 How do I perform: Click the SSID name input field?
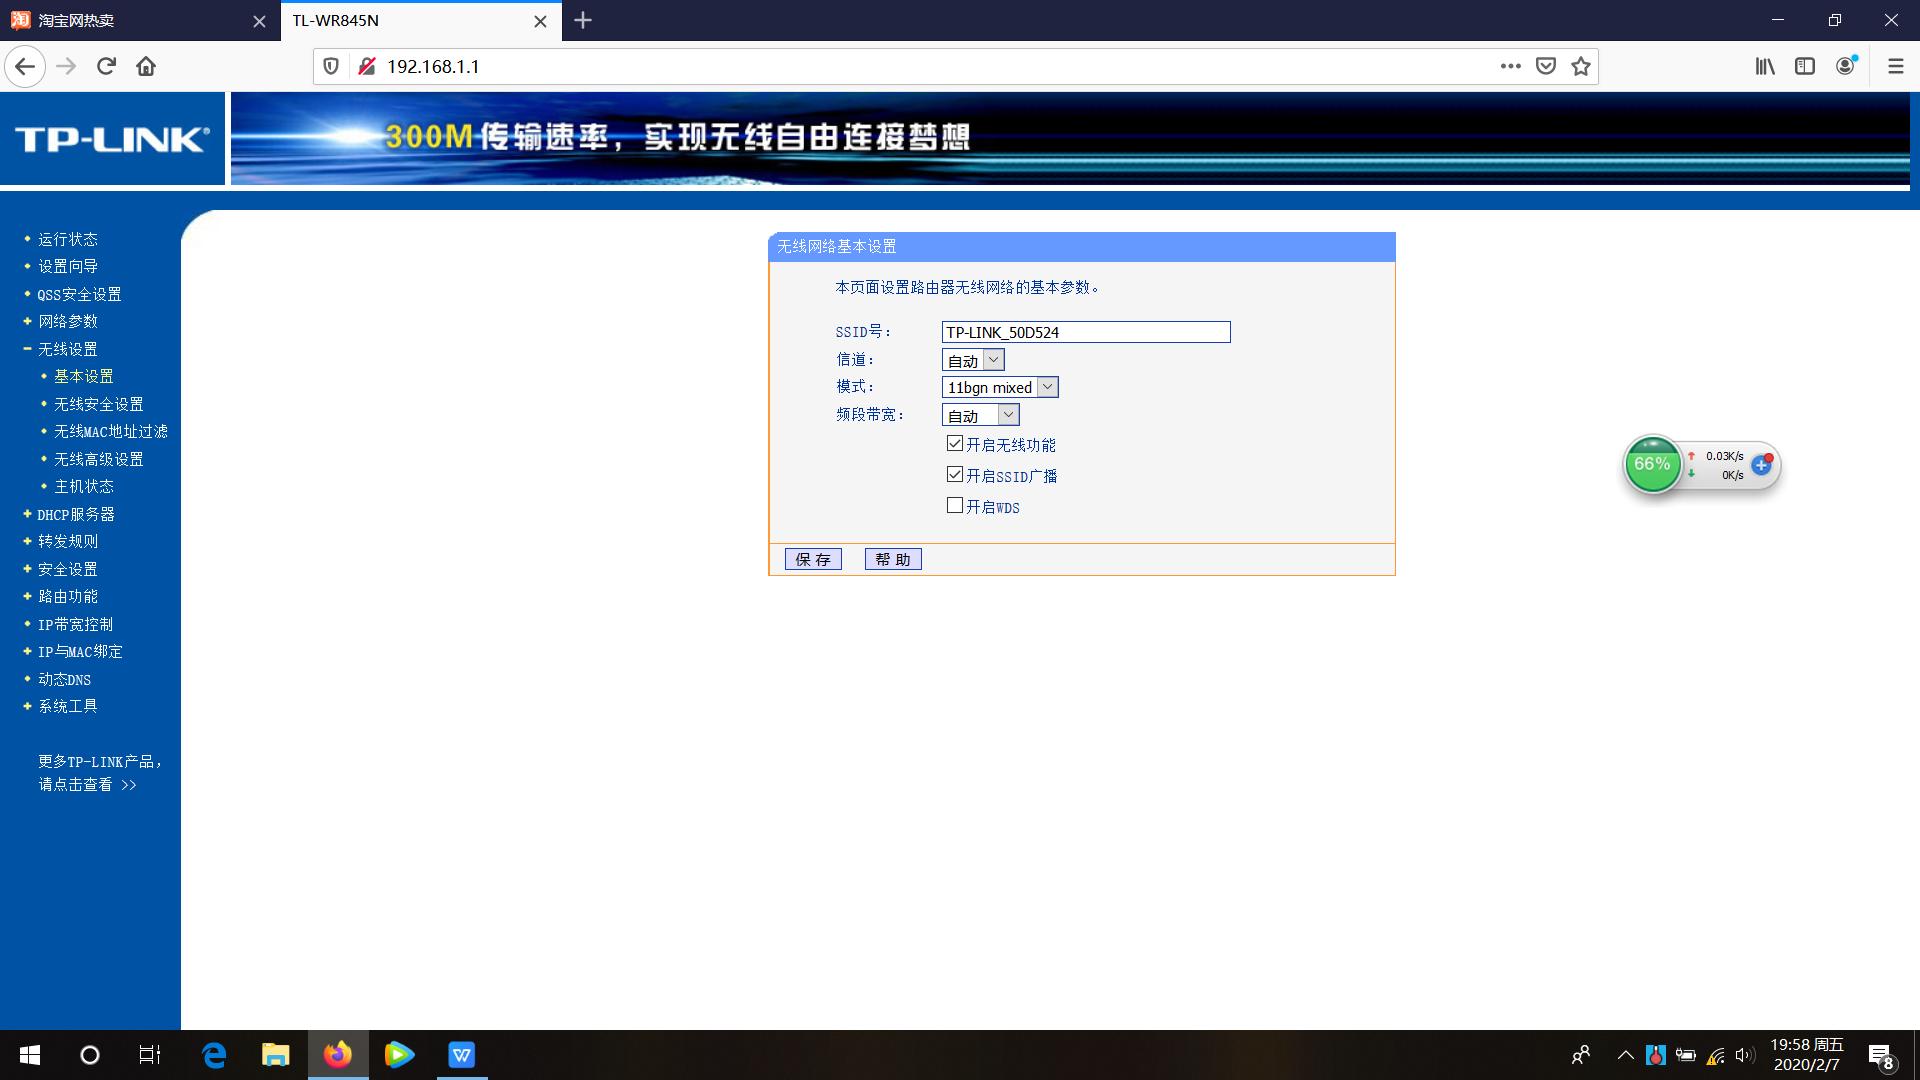(1085, 332)
